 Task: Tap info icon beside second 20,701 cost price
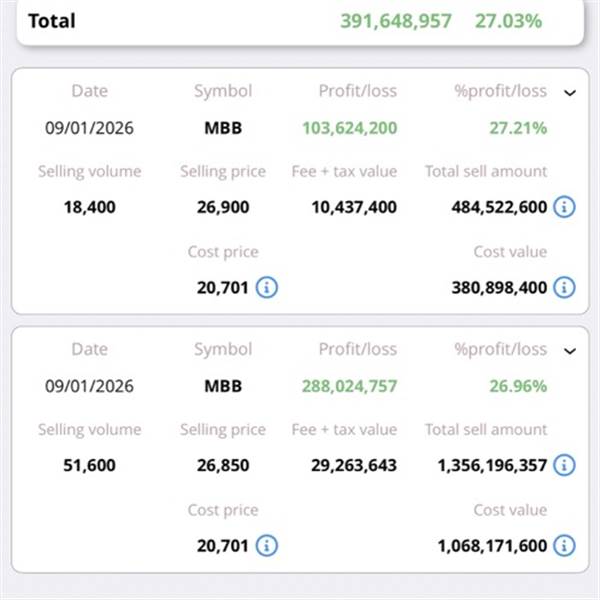266,545
